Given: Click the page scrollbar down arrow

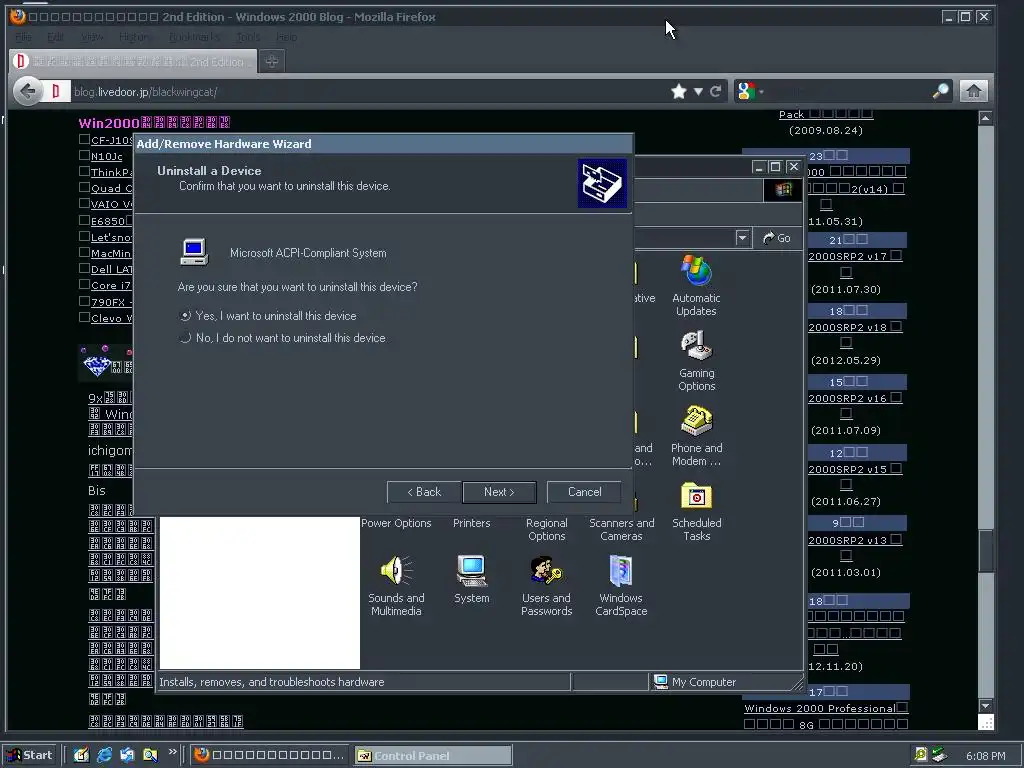Looking at the screenshot, I should (x=985, y=706).
